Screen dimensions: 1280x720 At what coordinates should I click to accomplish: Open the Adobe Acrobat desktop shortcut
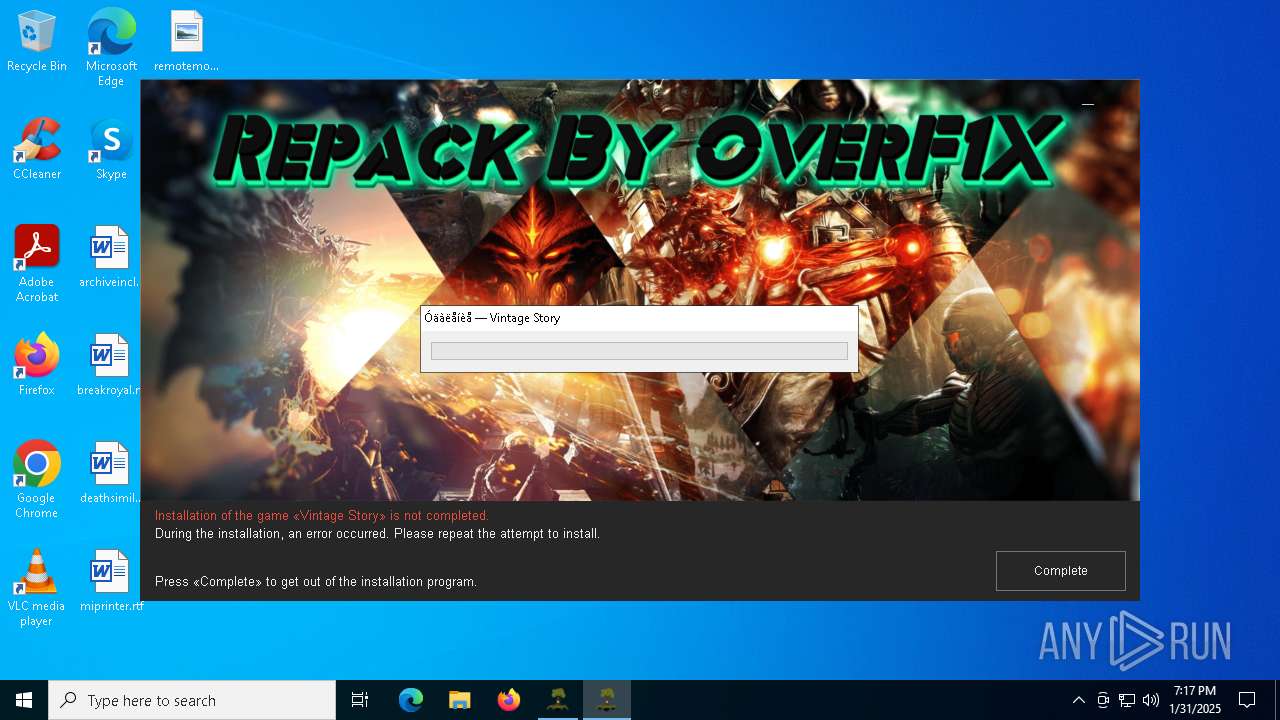37,264
